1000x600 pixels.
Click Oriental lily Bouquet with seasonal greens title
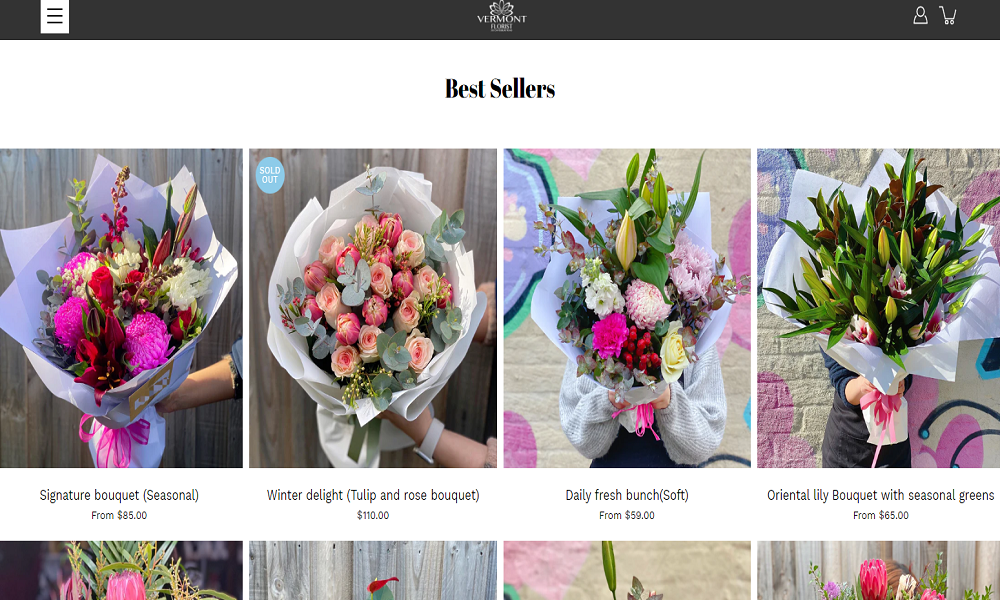pos(880,495)
